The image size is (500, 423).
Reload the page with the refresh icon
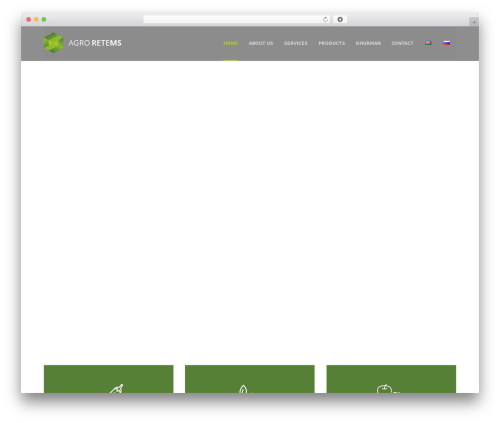(325, 19)
